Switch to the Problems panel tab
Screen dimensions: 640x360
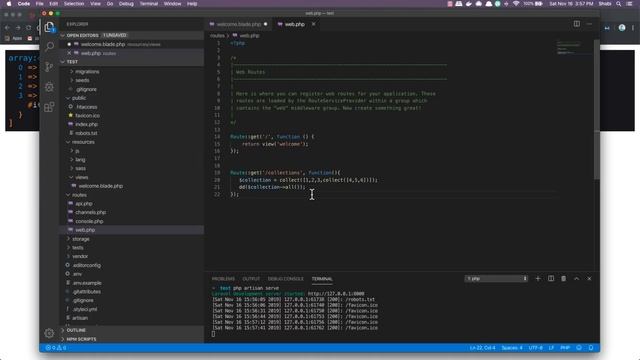click(x=223, y=279)
